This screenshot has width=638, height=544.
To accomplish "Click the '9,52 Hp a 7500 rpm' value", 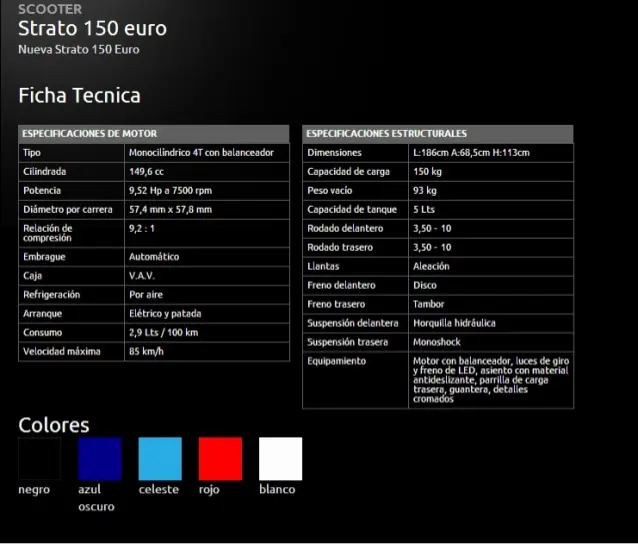I will [170, 190].
